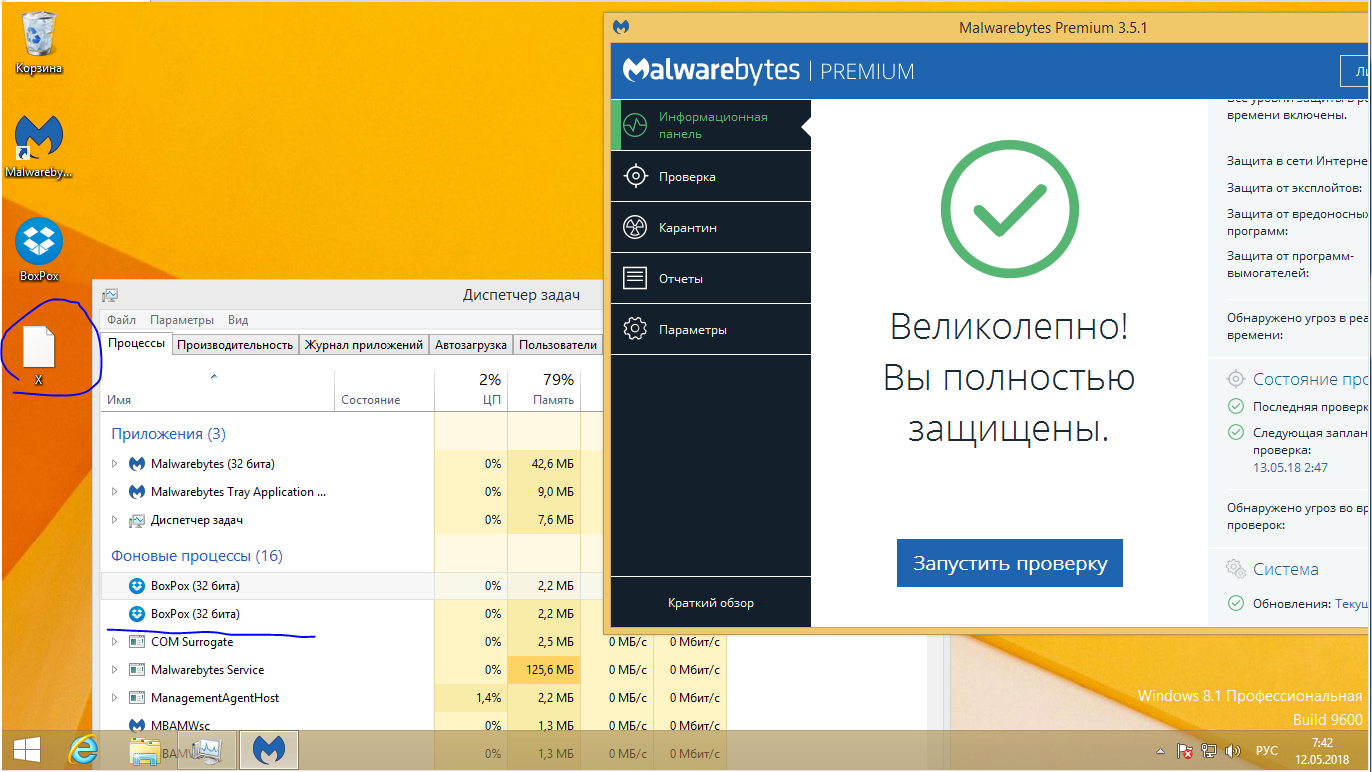This screenshot has width=1372, height=772.
Task: Open the Отчеты reports section
Action: click(x=710, y=279)
